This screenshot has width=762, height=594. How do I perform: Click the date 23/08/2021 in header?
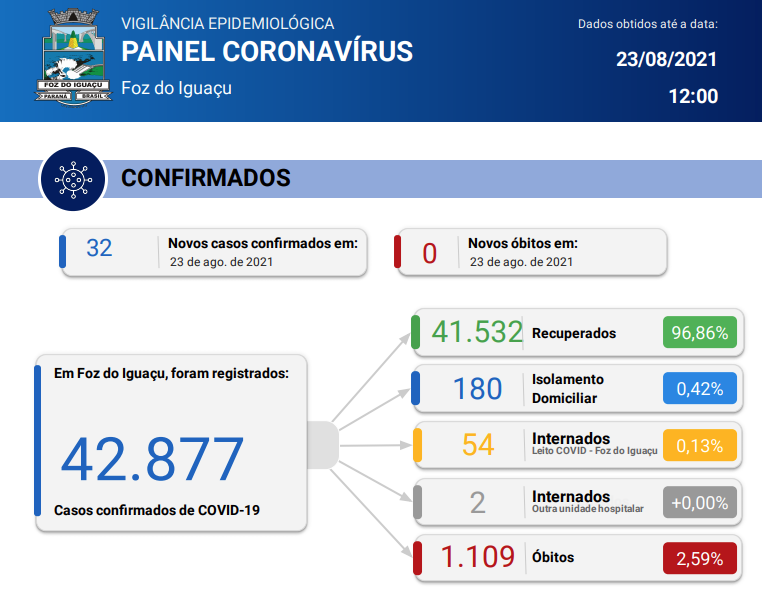[666, 59]
